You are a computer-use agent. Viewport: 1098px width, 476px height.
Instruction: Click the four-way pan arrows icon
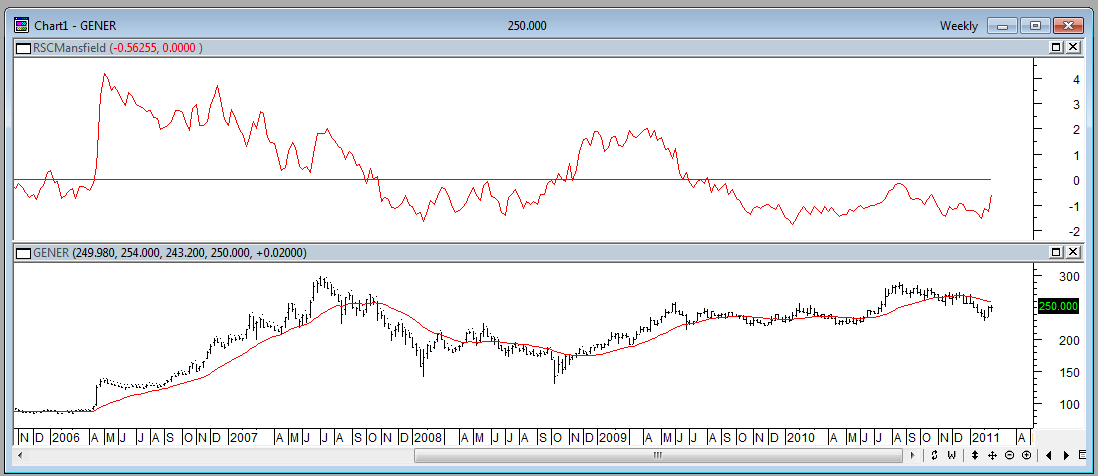point(992,456)
